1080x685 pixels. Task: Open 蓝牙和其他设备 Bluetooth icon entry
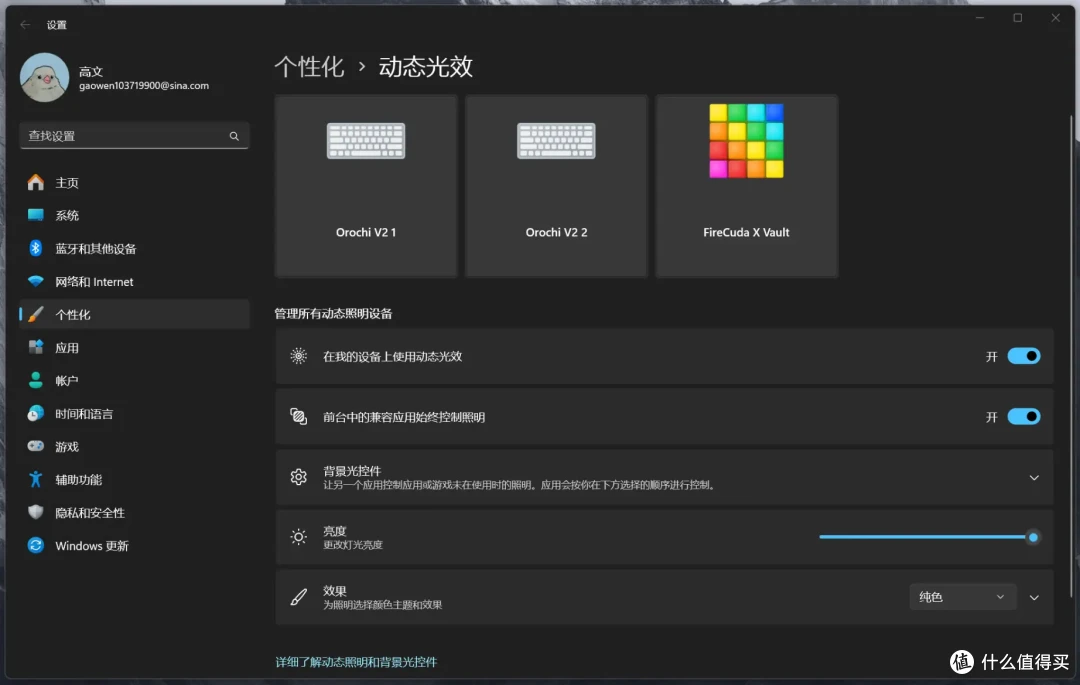pyautogui.click(x=36, y=248)
